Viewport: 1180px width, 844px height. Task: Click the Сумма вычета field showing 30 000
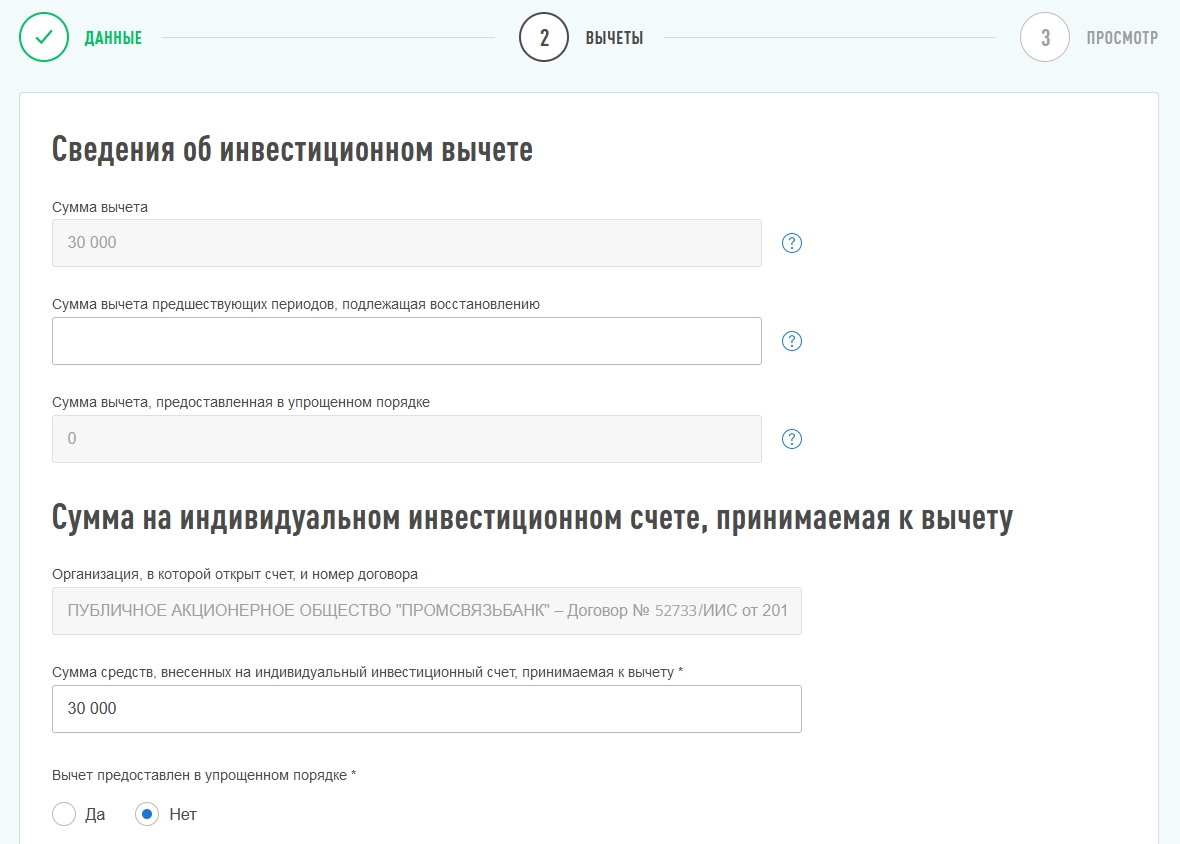tap(406, 243)
